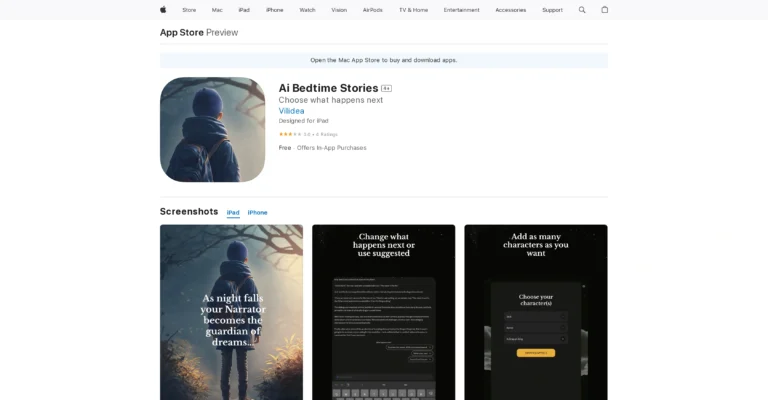This screenshot has width=768, height=400.
Task: Click the Ai Bedtime Stories title
Action: tap(329, 88)
